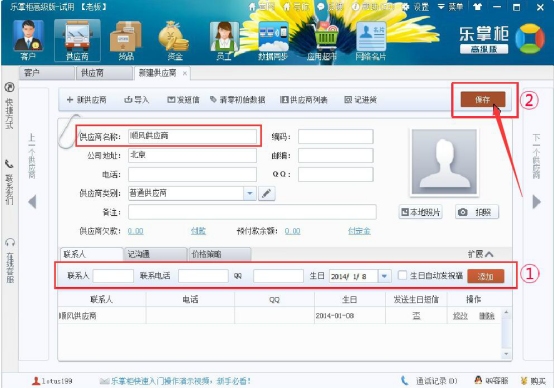Click the 购买 icon in status bar

524,381
